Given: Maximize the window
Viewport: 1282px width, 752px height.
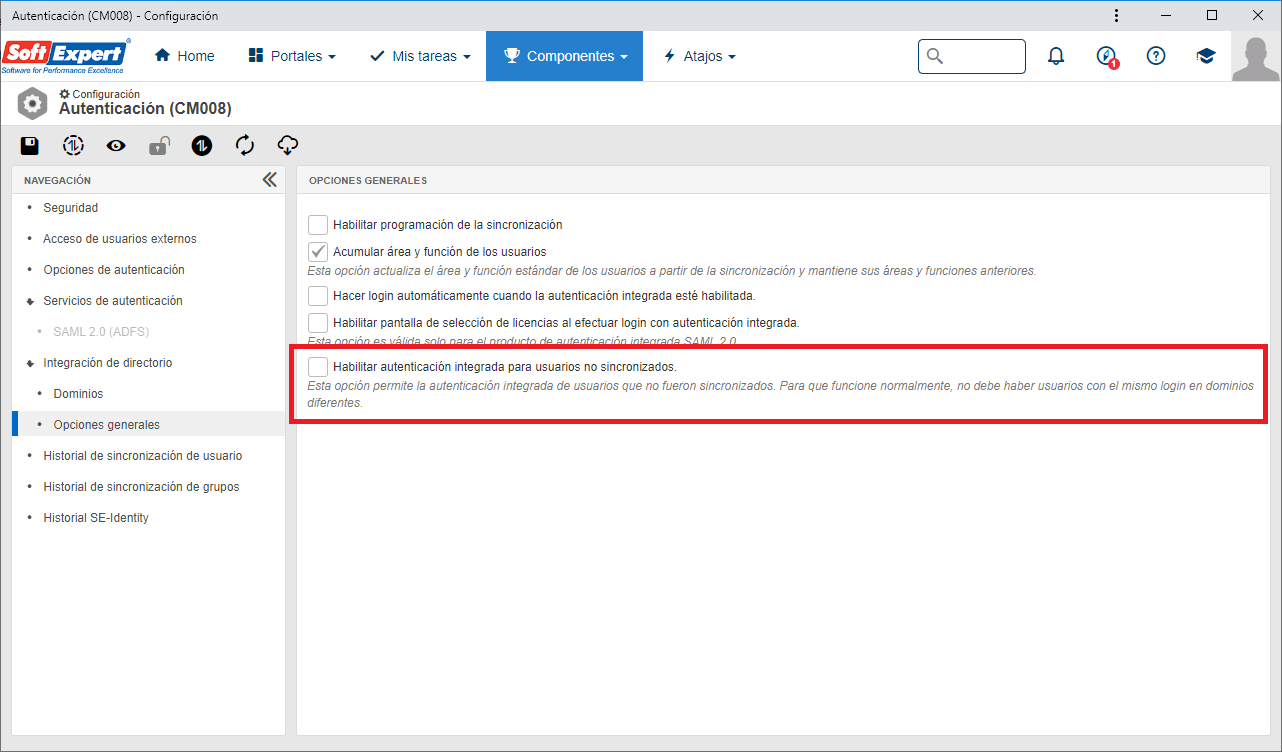Looking at the screenshot, I should click(1212, 15).
